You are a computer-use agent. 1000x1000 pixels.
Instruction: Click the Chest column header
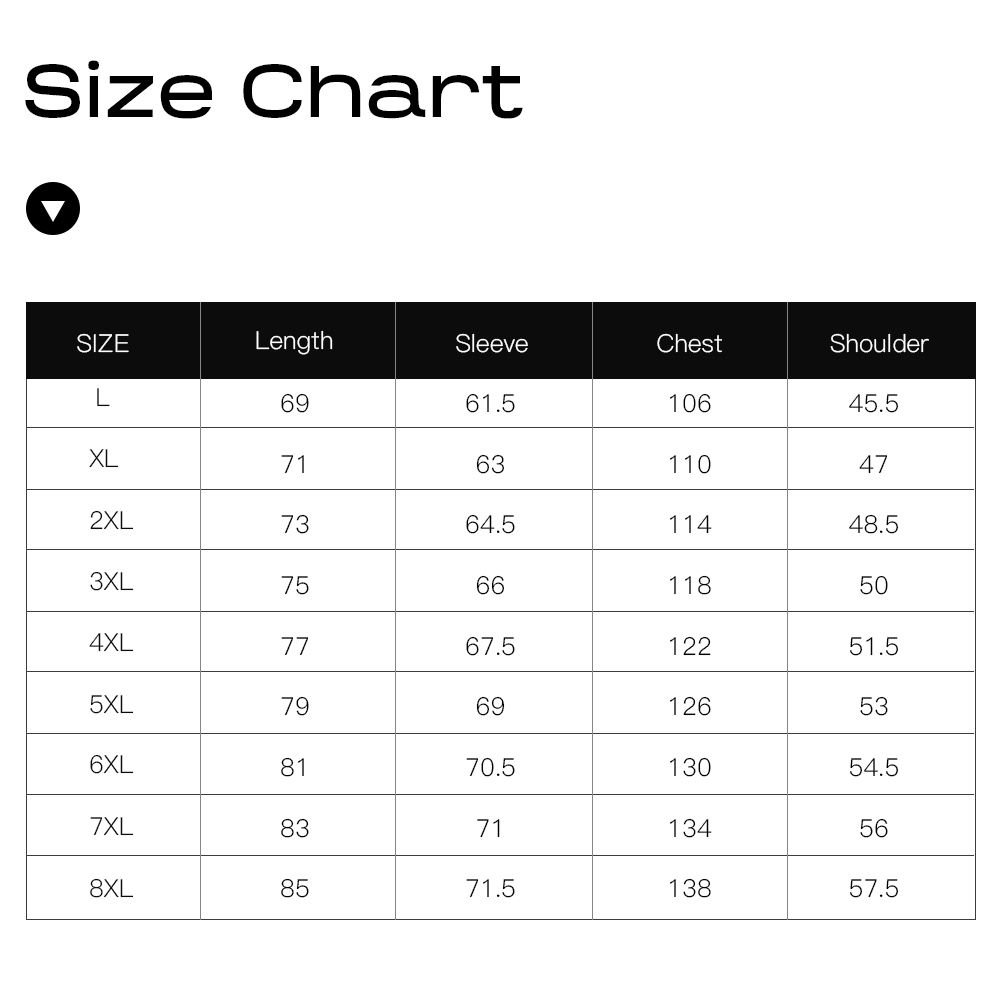tap(688, 344)
